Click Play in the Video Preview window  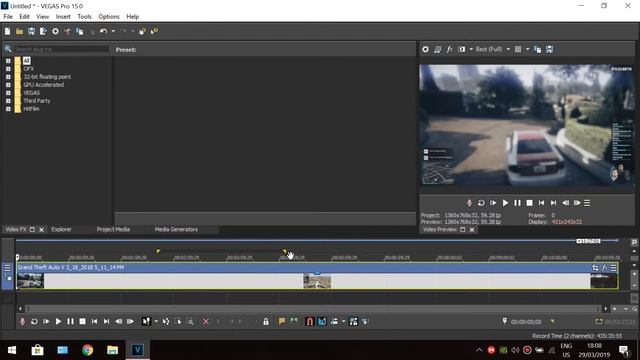505,203
